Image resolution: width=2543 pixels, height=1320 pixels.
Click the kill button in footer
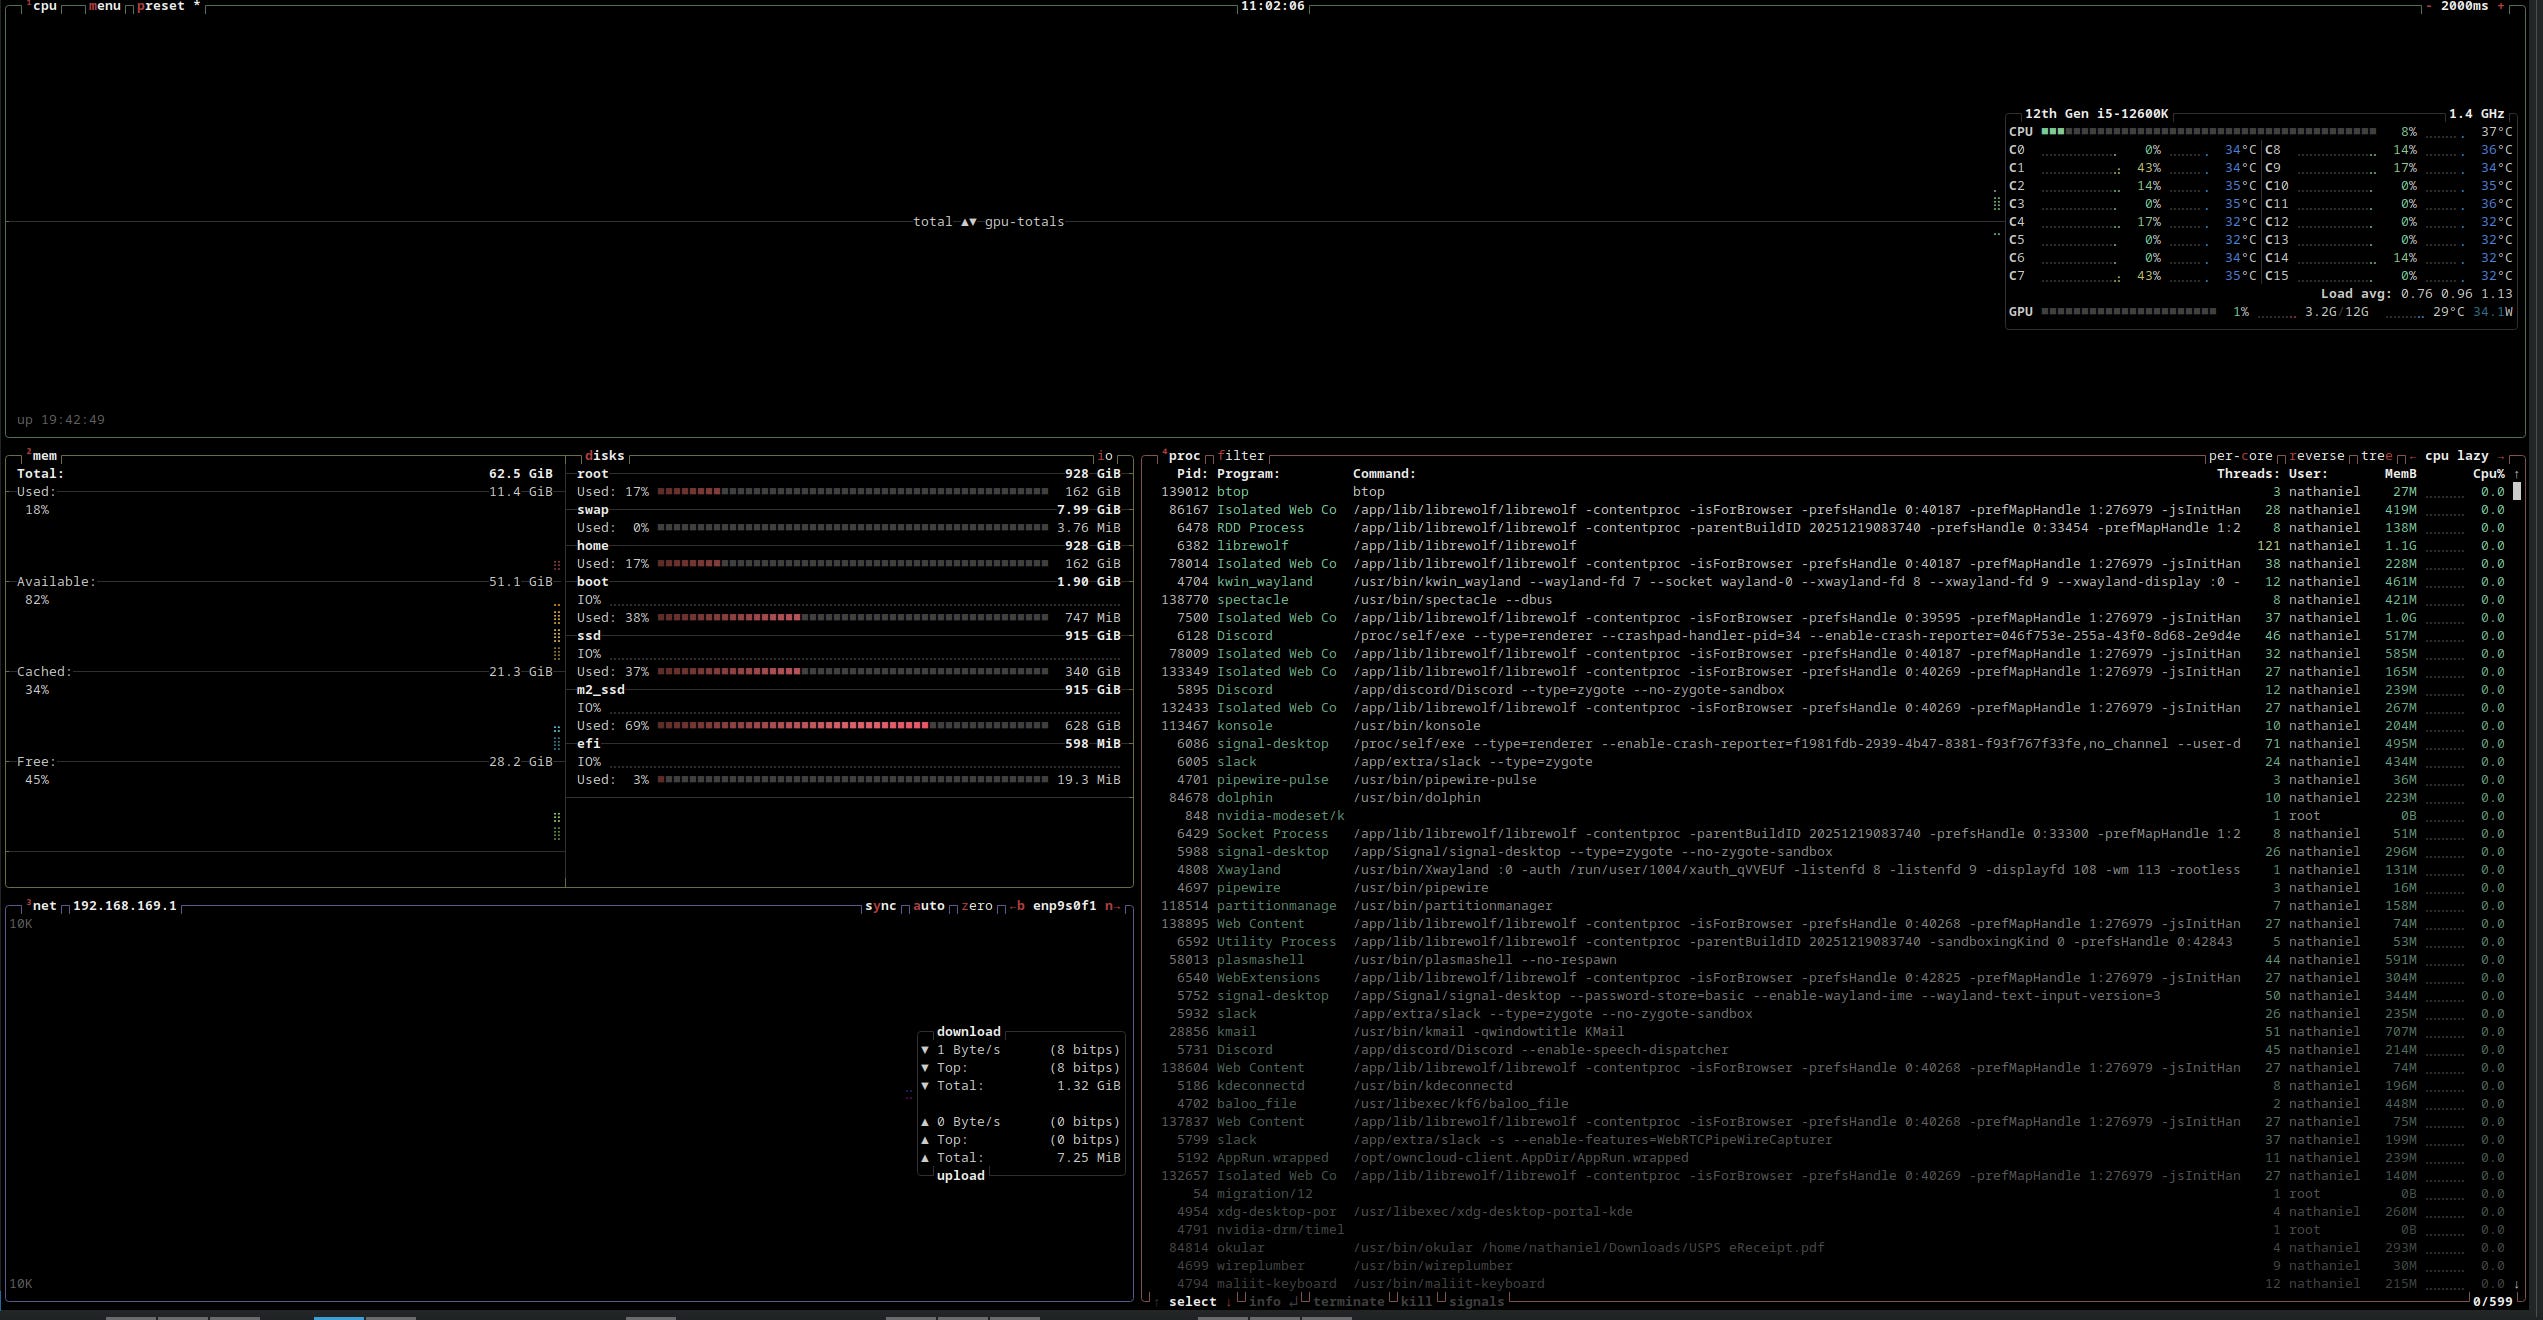(x=1415, y=1302)
